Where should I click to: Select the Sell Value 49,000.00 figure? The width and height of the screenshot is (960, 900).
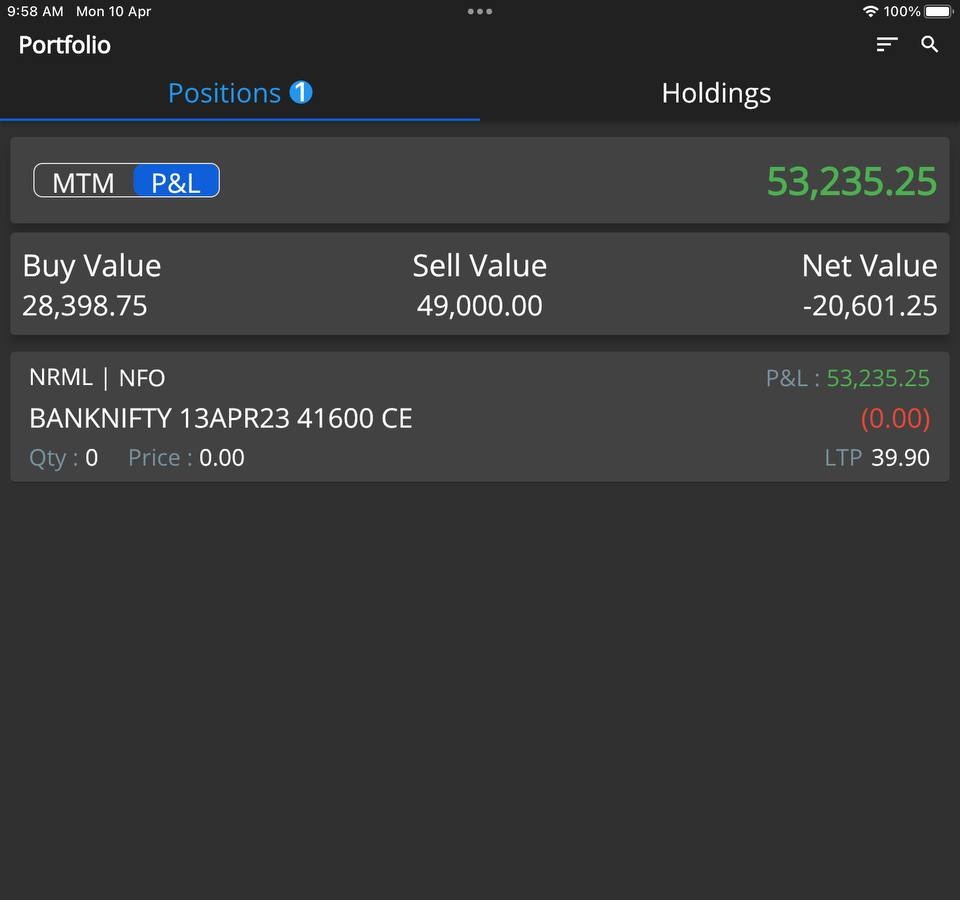click(479, 306)
